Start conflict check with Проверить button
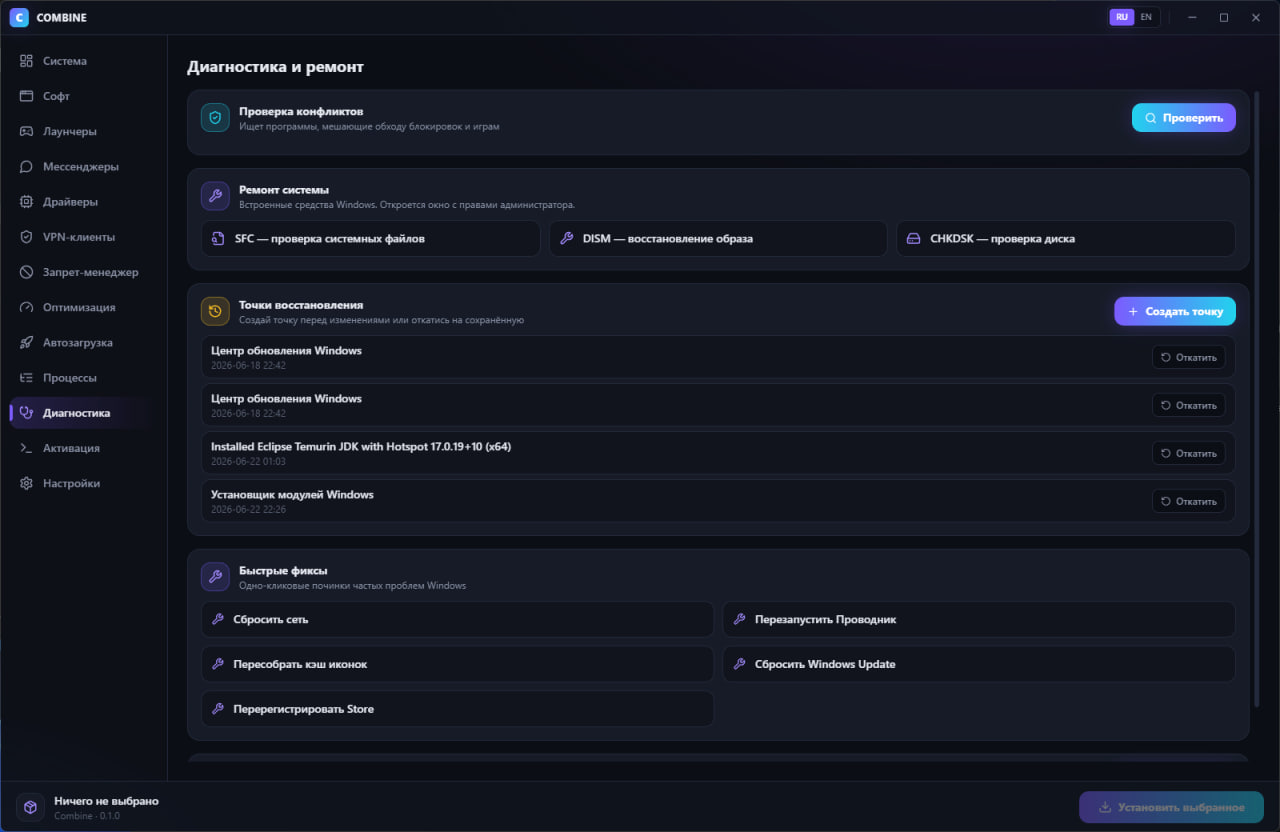Viewport: 1280px width, 832px height. tap(1184, 118)
